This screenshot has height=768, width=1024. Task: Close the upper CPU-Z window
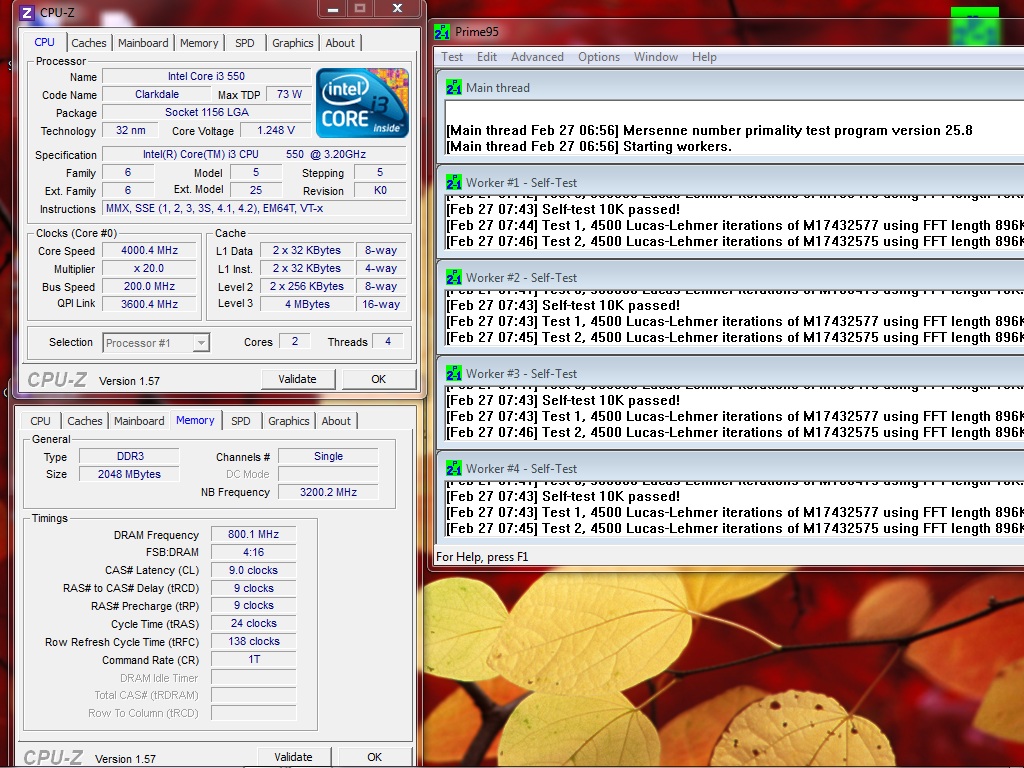(x=397, y=9)
